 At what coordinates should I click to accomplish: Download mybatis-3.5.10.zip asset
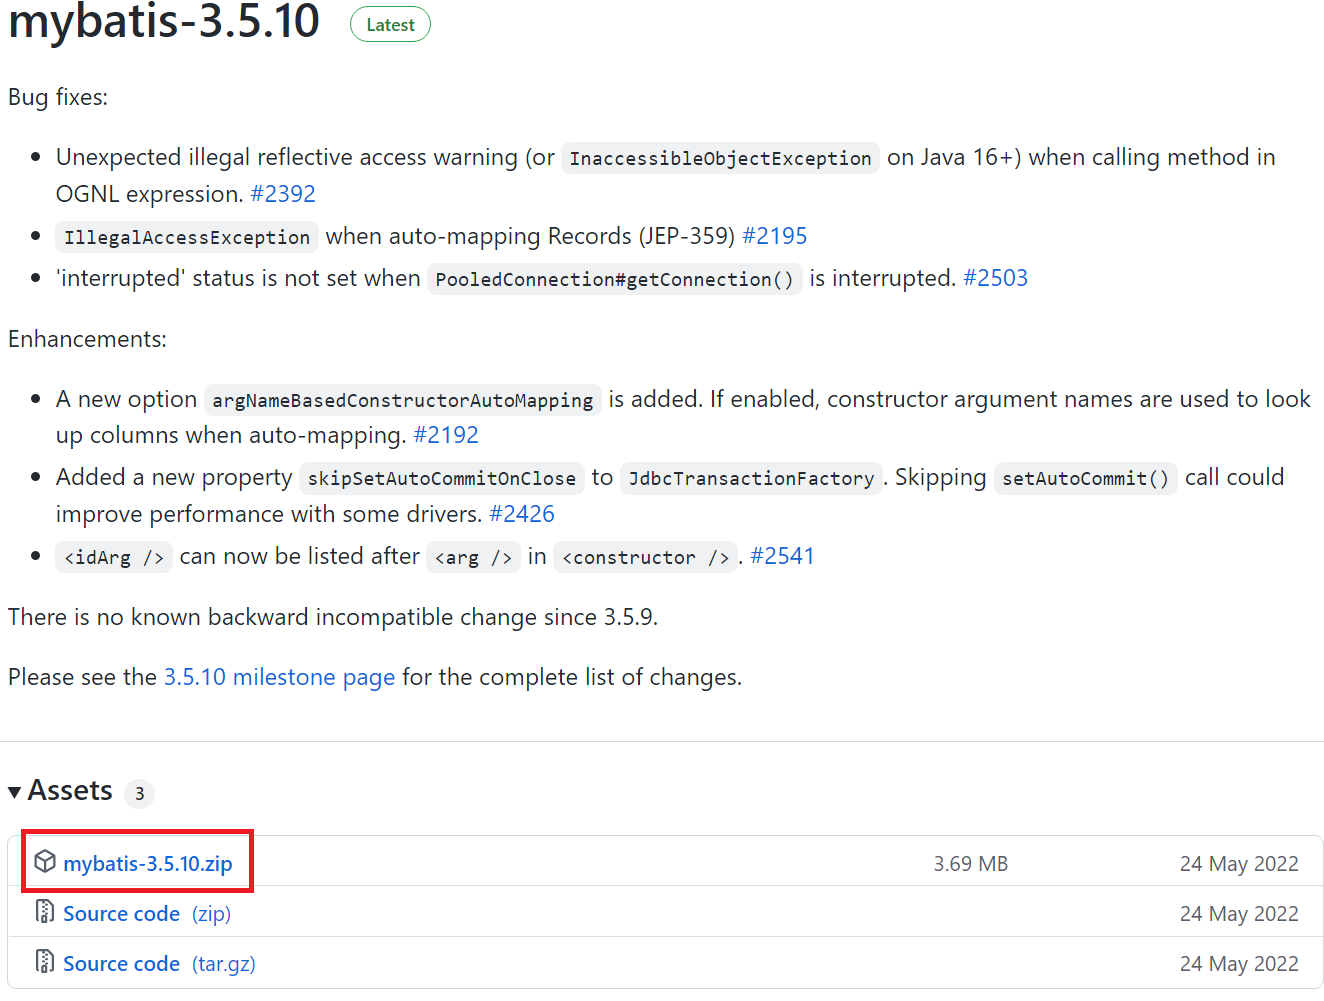tap(148, 863)
